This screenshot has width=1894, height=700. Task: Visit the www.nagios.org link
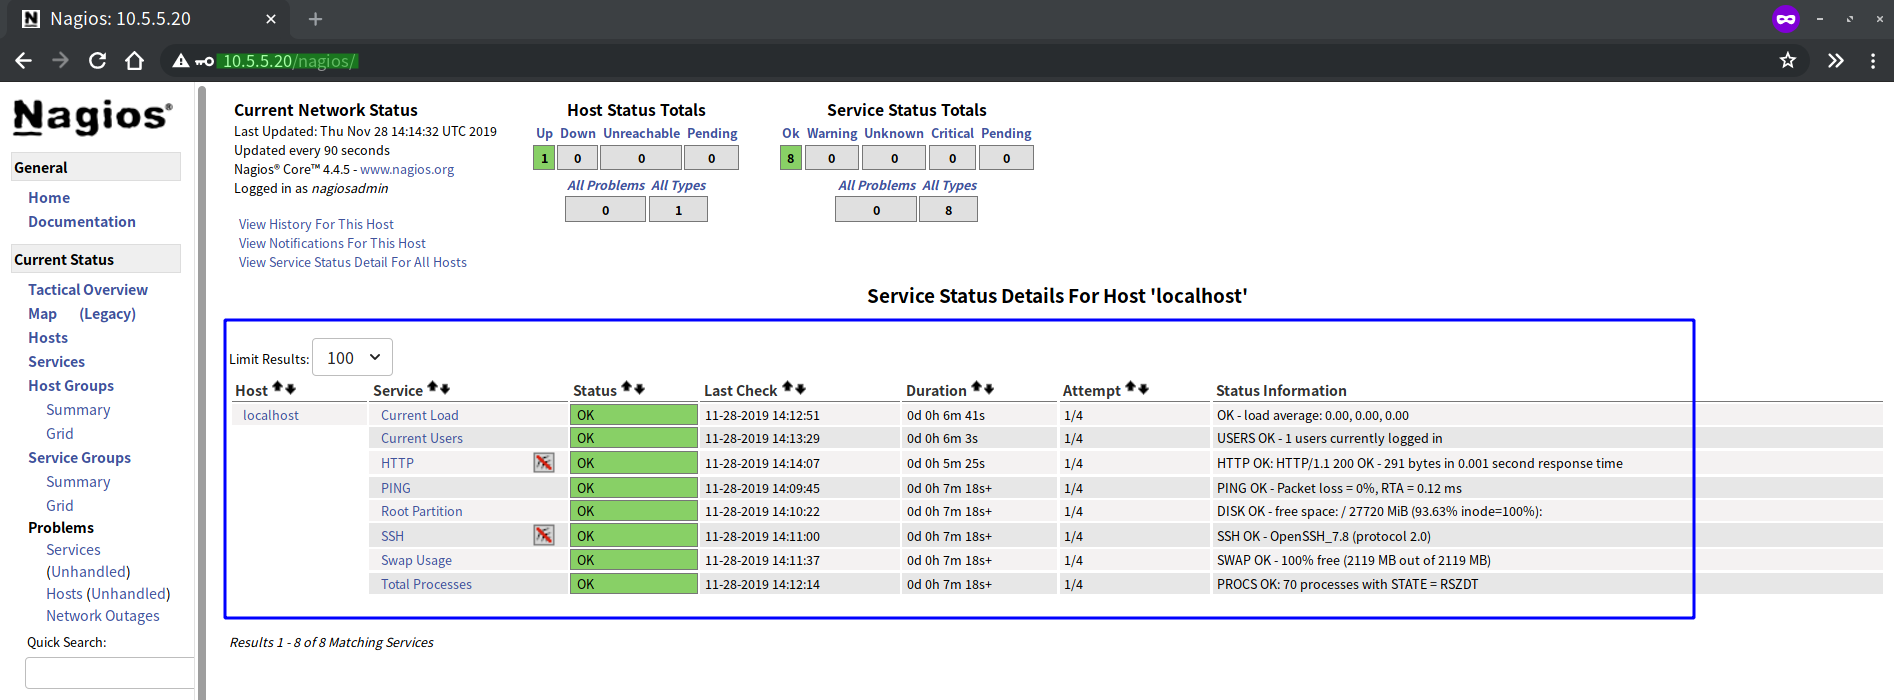click(x=407, y=169)
